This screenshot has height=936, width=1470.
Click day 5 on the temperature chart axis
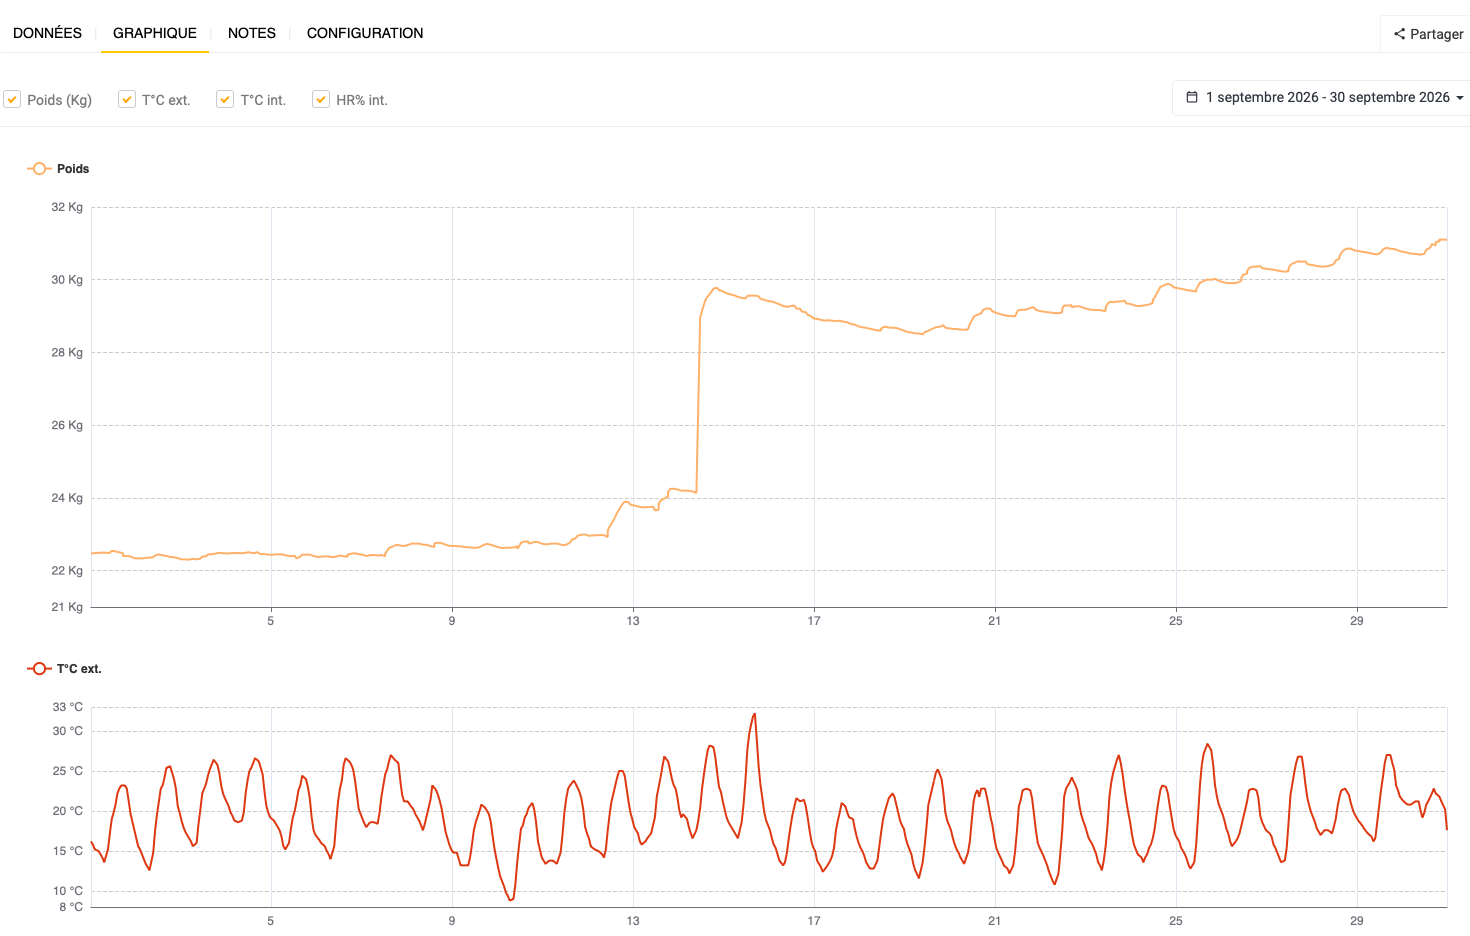(270, 921)
